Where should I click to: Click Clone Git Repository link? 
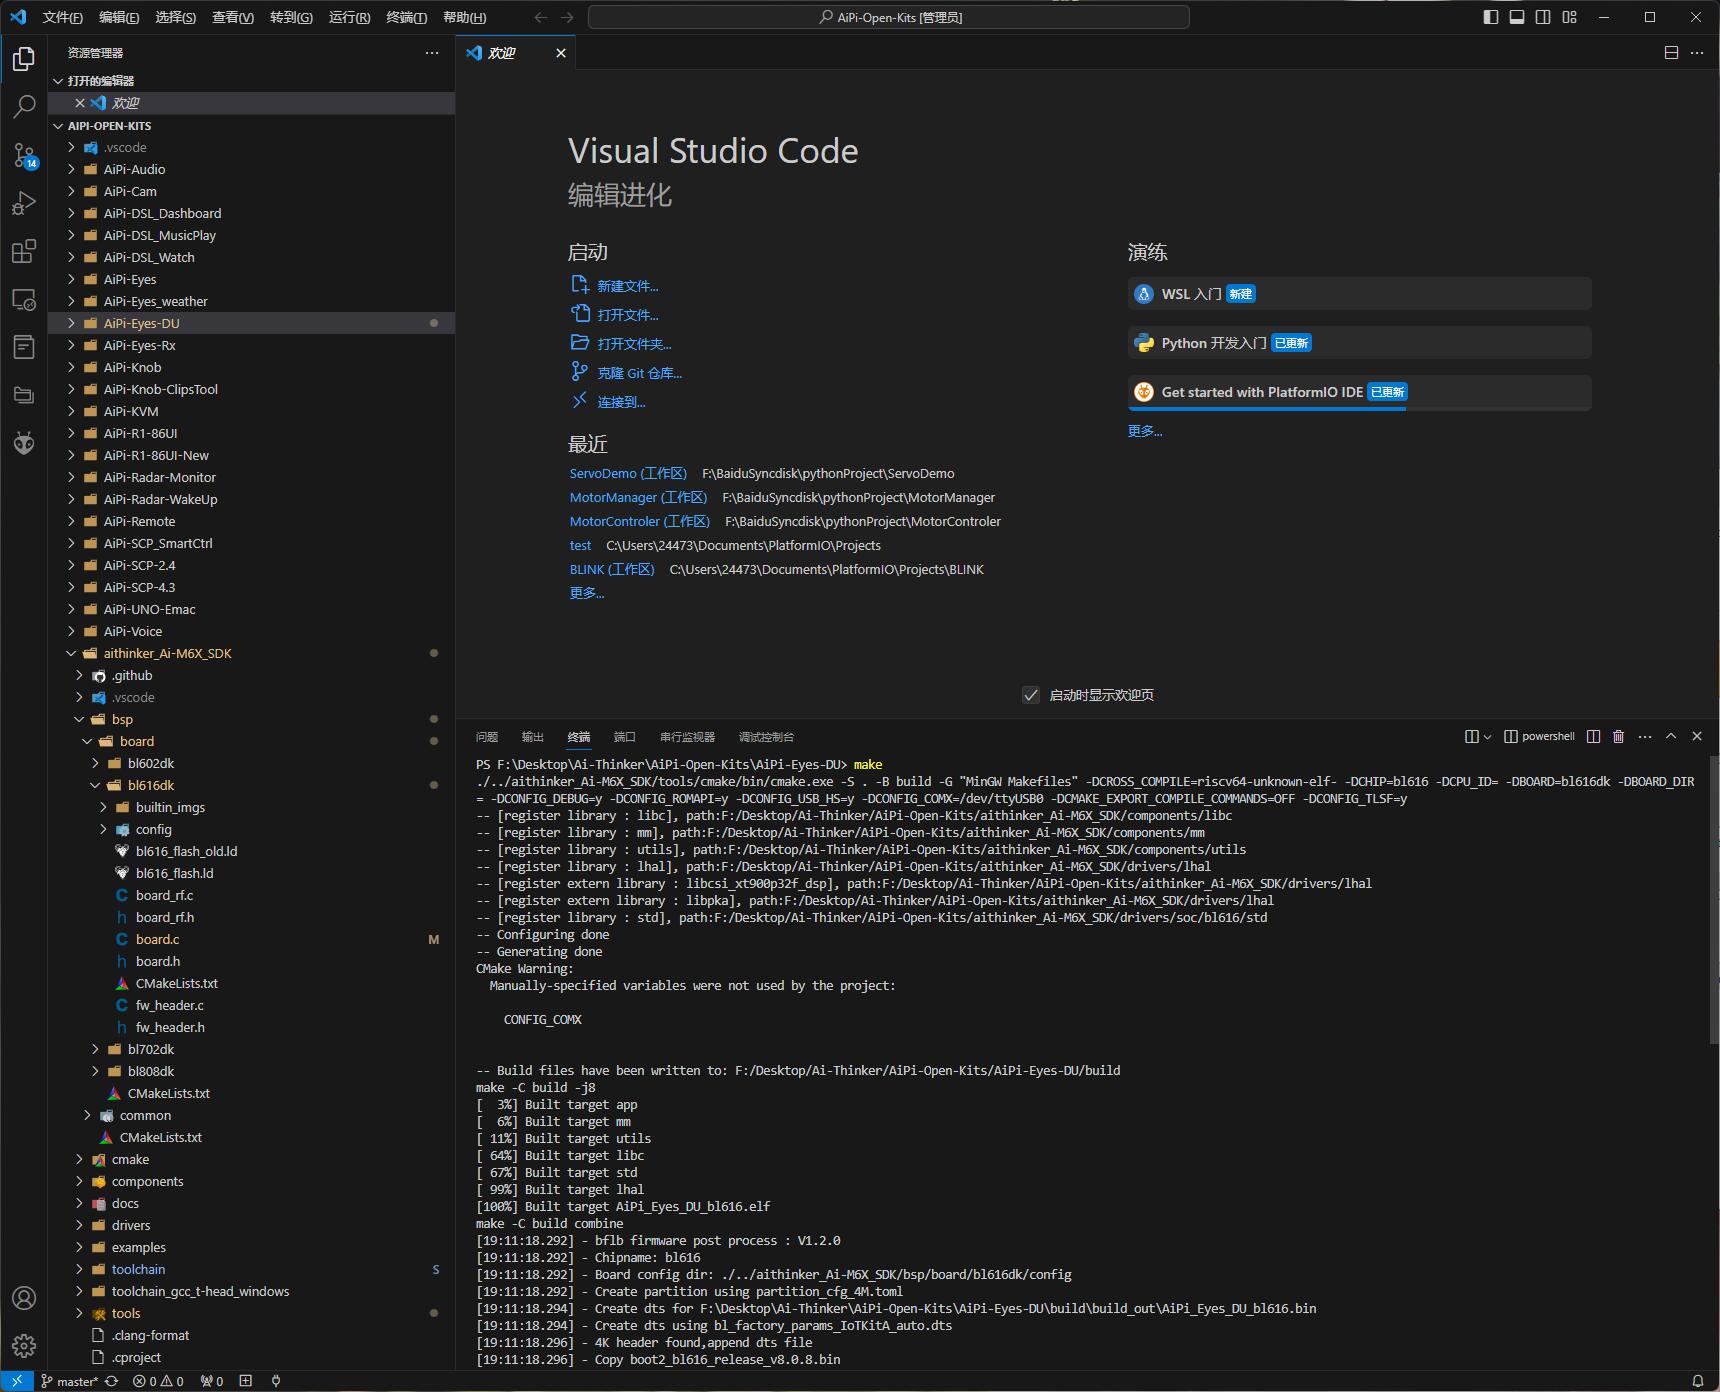click(x=639, y=373)
